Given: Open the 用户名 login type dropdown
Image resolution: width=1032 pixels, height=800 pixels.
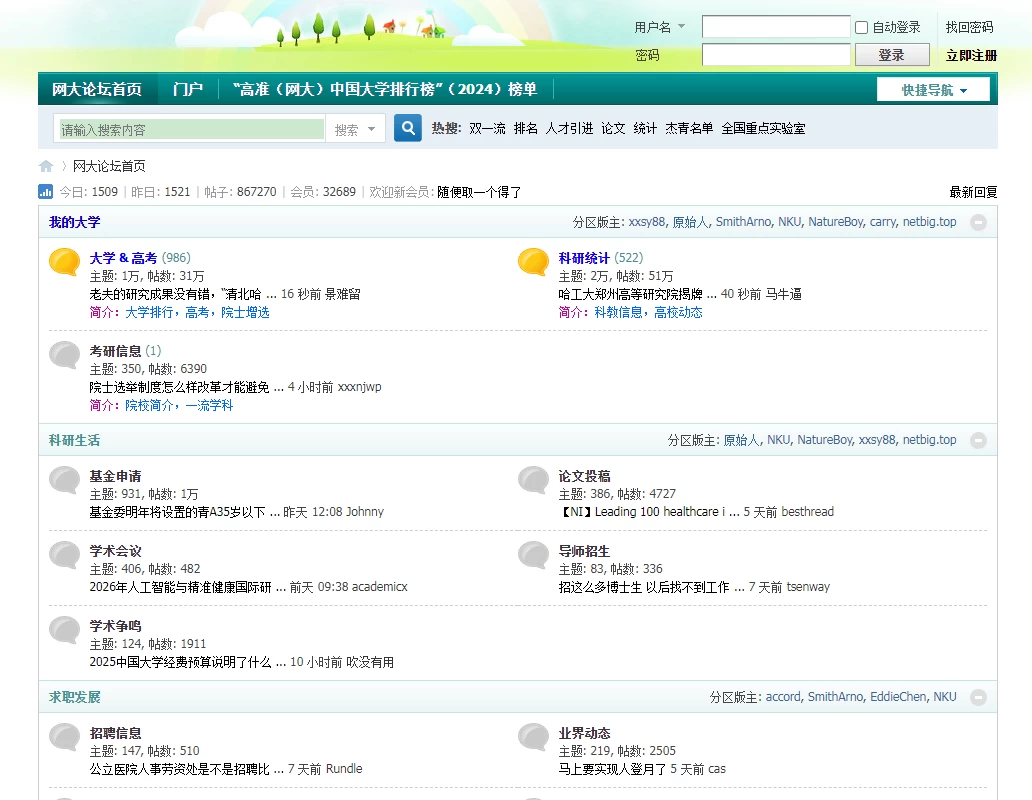Looking at the screenshot, I should coord(660,27).
